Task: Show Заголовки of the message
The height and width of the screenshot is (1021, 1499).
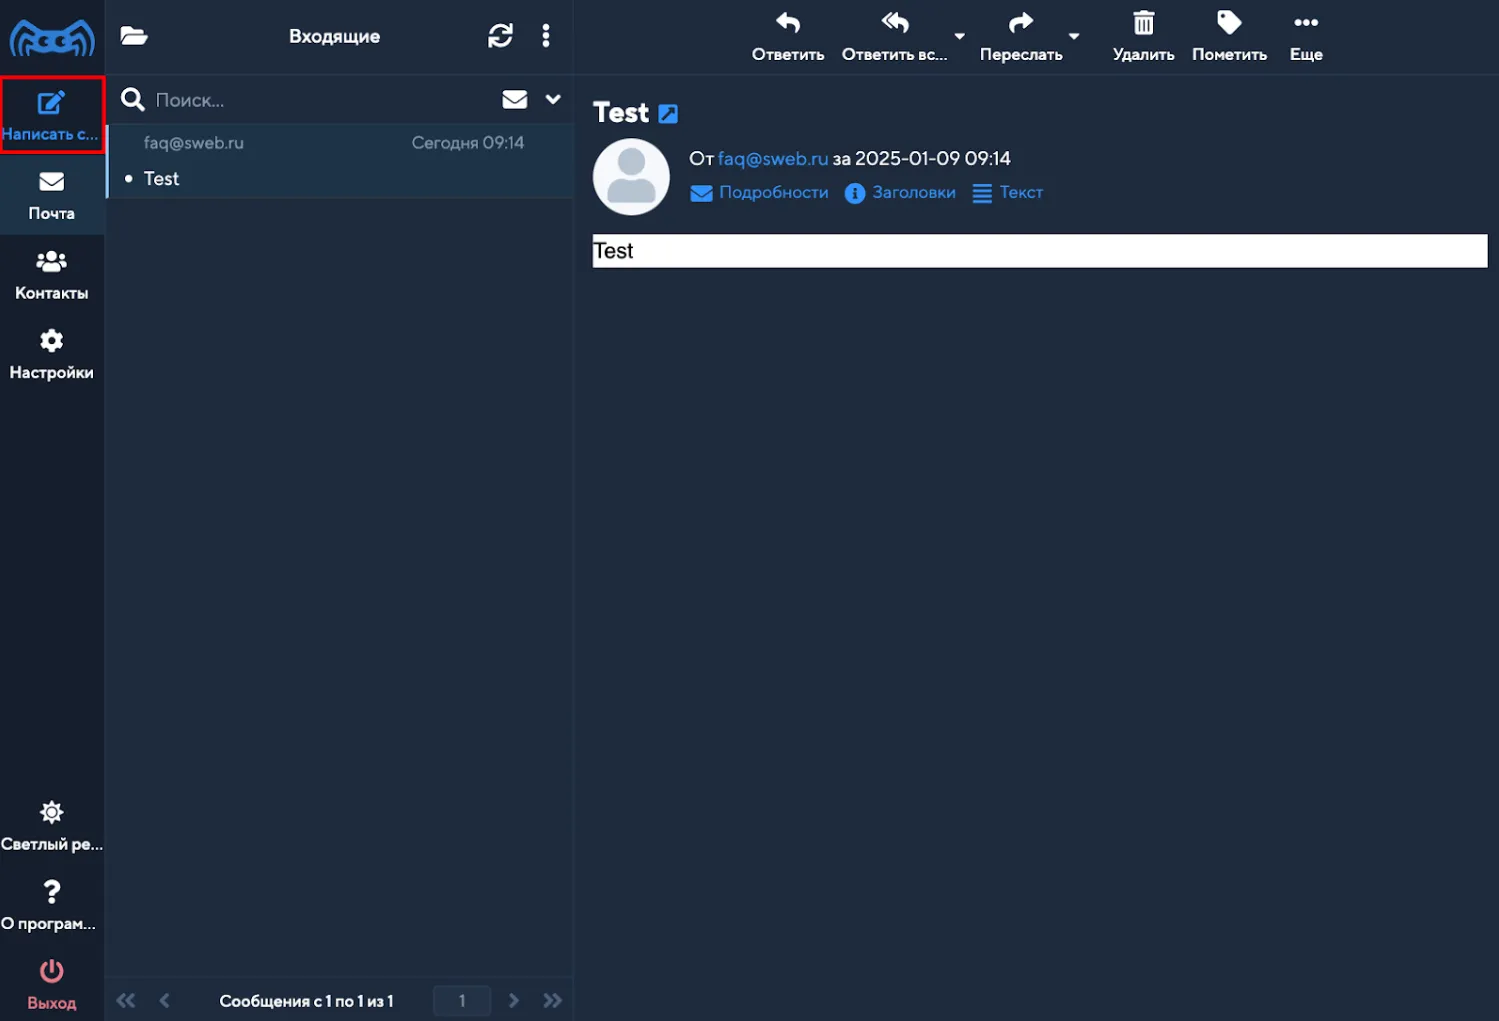Action: [x=899, y=193]
